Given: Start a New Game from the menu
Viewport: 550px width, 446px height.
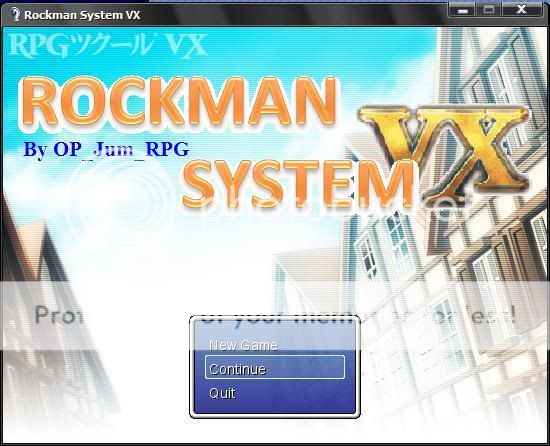Looking at the screenshot, I should tap(243, 345).
